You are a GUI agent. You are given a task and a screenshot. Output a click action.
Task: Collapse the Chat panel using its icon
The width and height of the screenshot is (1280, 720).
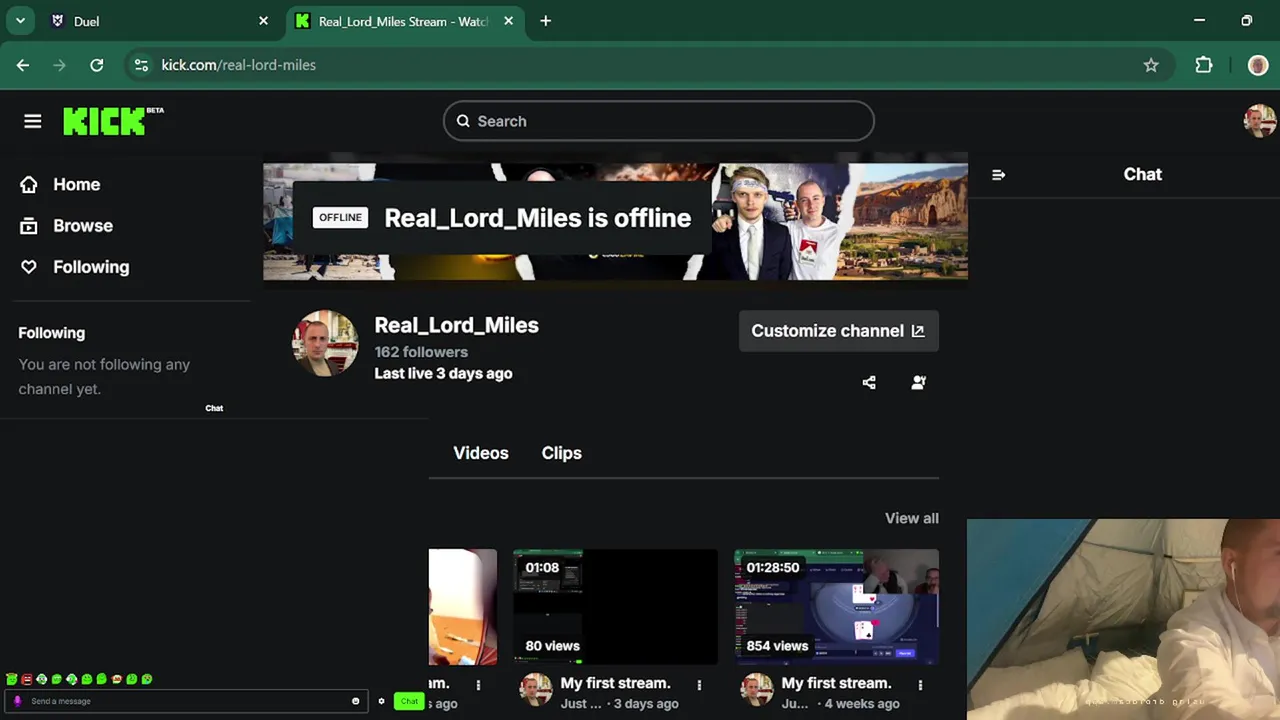[x=998, y=174]
